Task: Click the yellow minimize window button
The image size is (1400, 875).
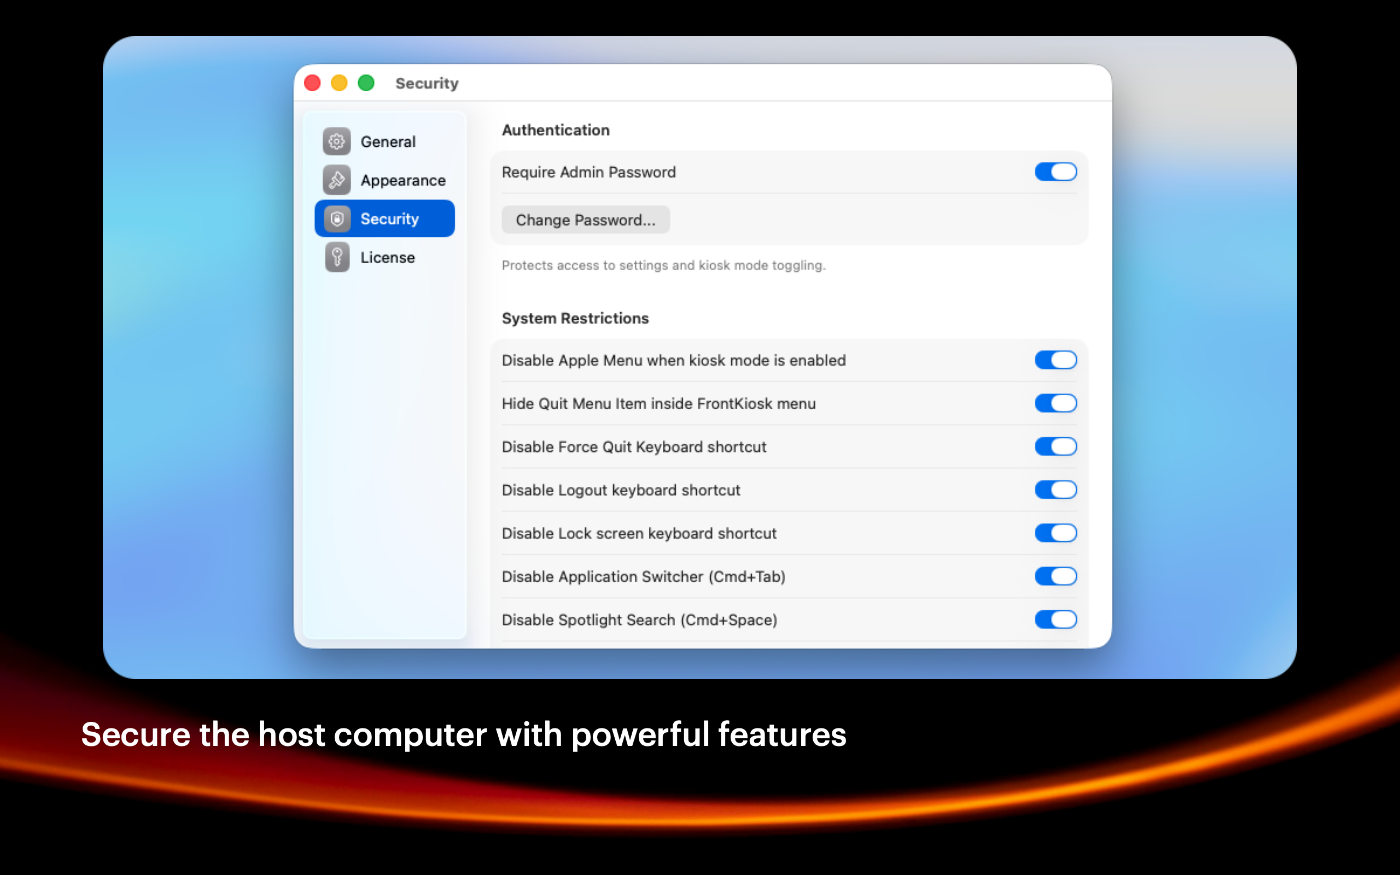Action: [x=339, y=83]
